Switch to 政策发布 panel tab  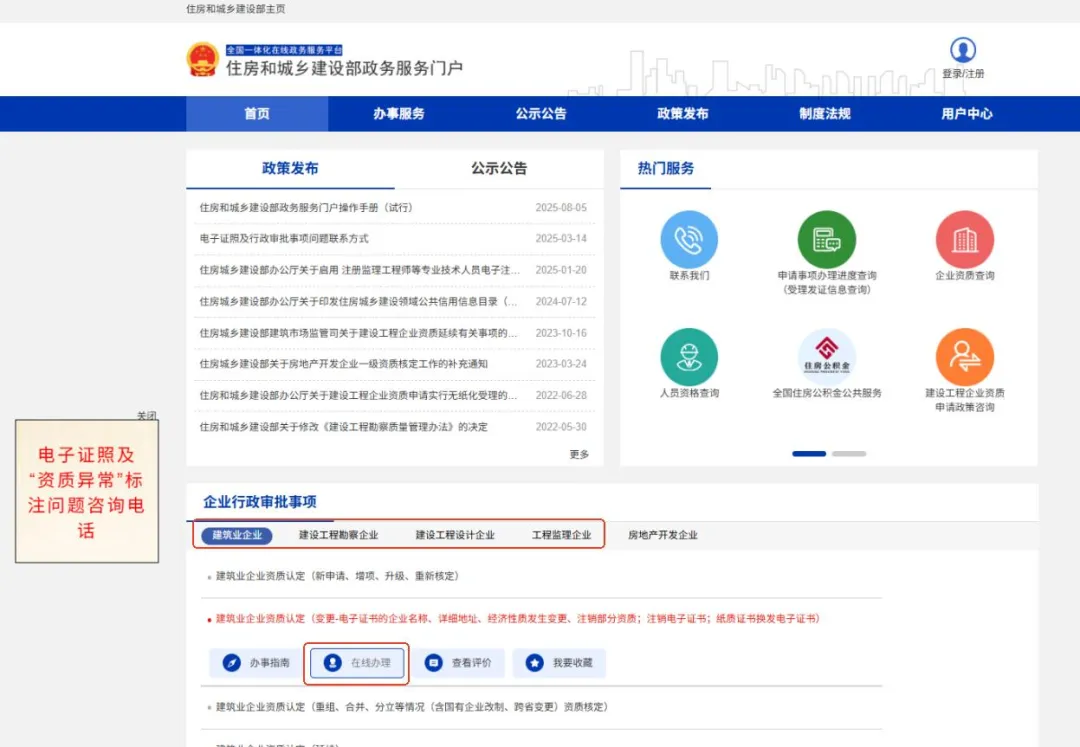[290, 168]
